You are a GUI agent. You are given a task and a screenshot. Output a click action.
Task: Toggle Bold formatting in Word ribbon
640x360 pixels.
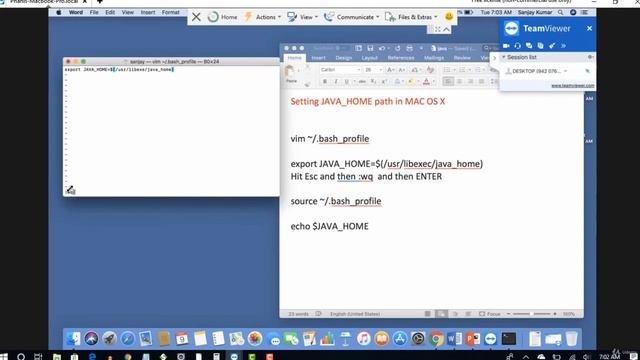tap(325, 82)
